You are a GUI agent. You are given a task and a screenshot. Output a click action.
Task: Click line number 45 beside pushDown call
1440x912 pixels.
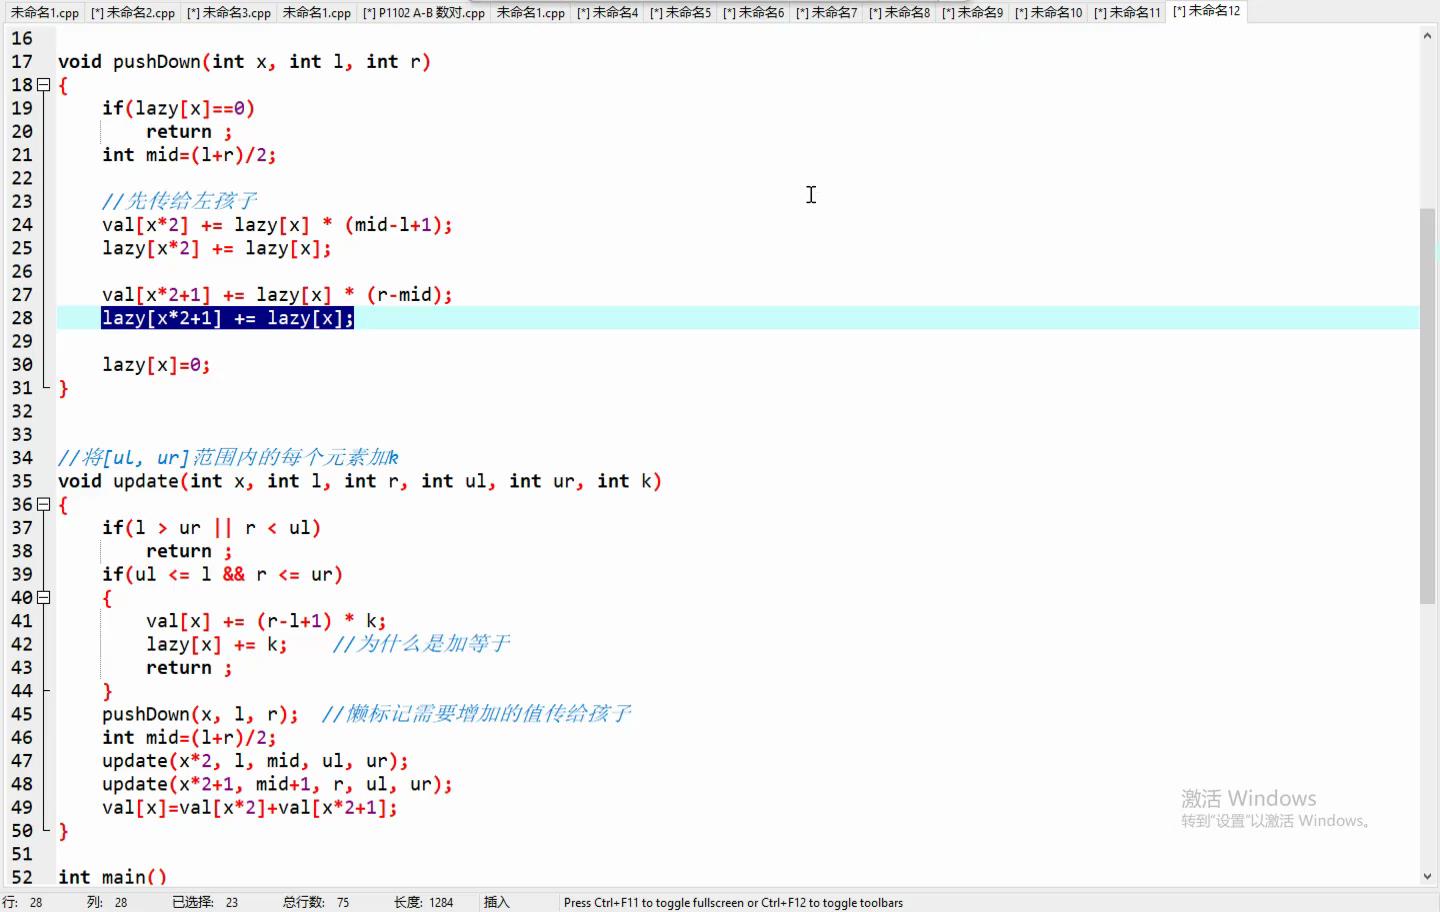[22, 714]
